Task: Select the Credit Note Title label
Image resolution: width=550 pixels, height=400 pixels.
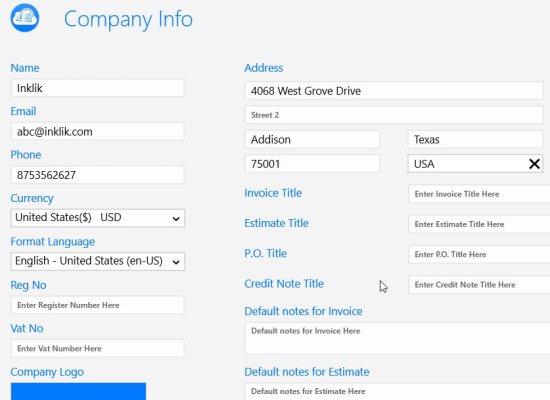Action: 284,284
